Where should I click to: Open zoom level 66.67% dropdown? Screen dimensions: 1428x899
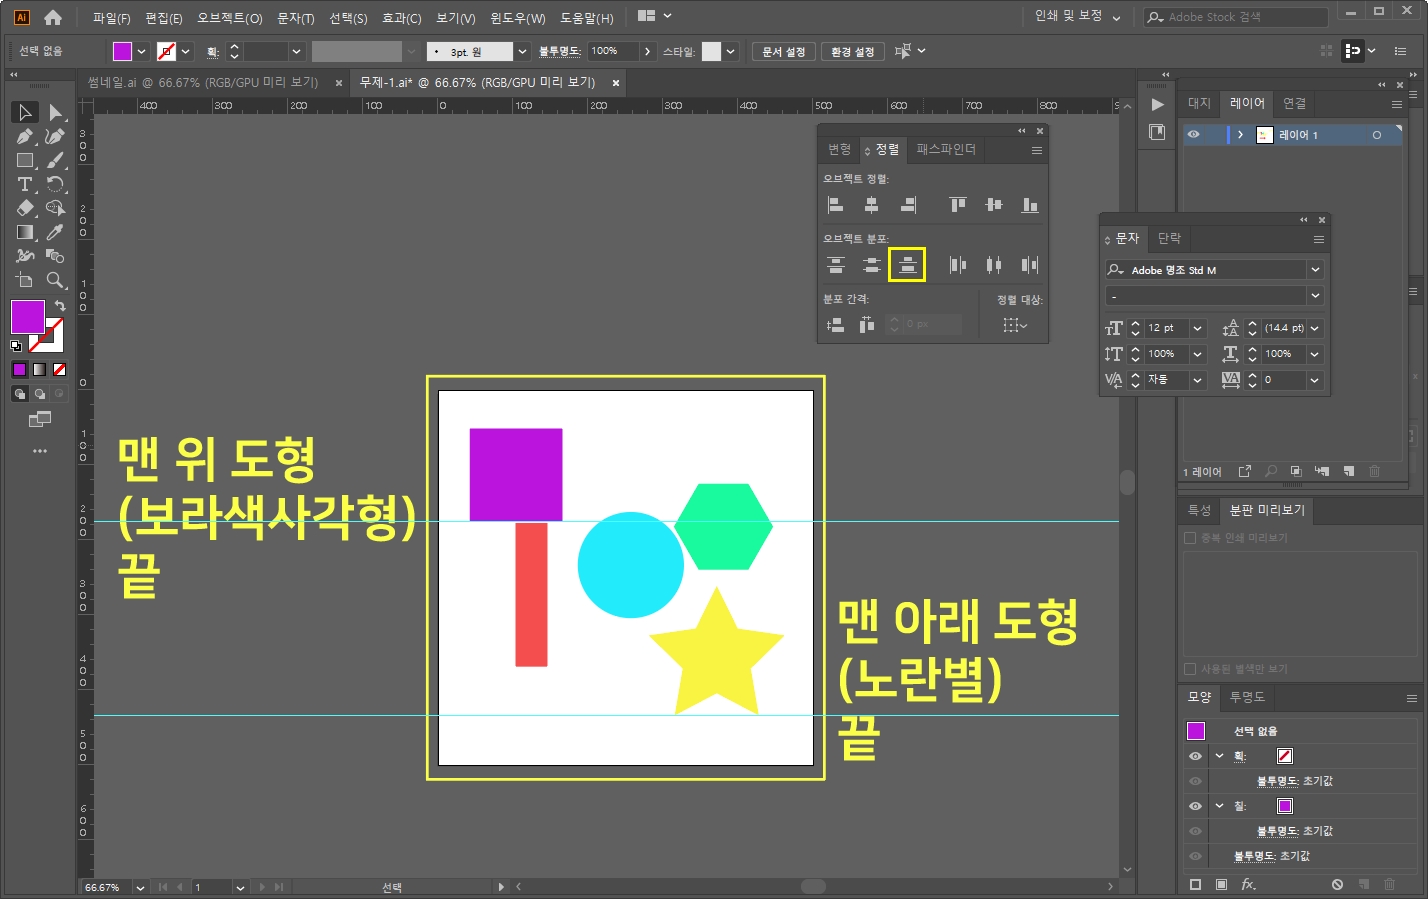[140, 887]
